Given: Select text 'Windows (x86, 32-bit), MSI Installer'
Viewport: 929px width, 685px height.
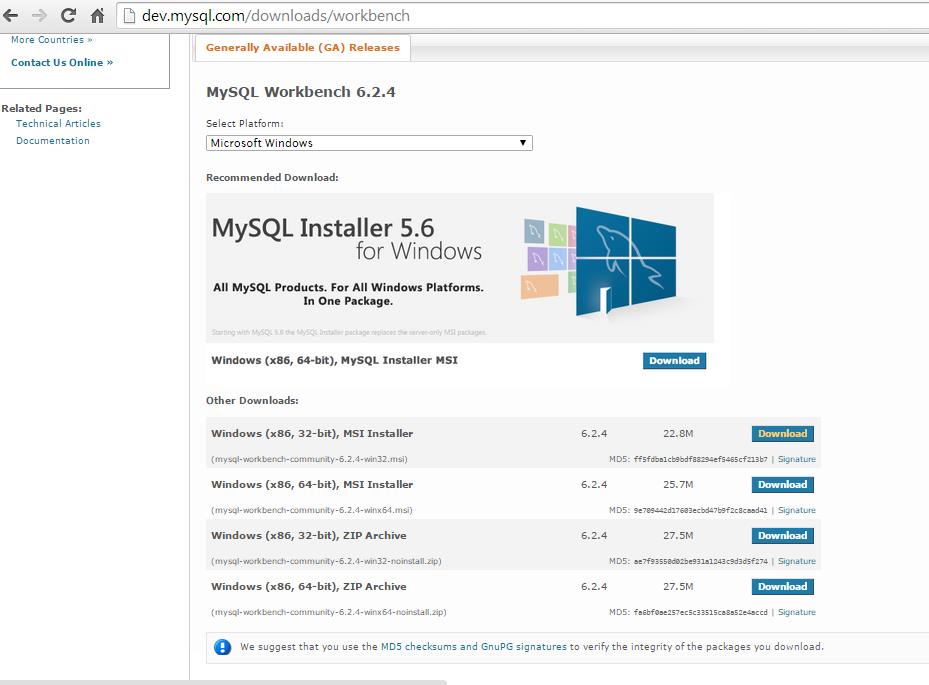Looking at the screenshot, I should tap(312, 434).
